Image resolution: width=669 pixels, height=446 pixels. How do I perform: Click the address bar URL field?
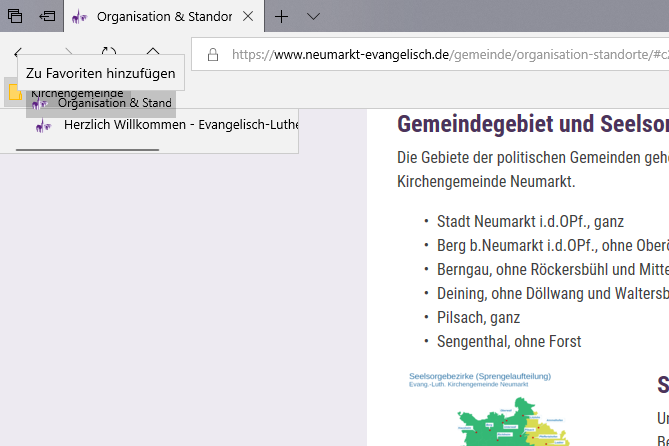(x=430, y=55)
